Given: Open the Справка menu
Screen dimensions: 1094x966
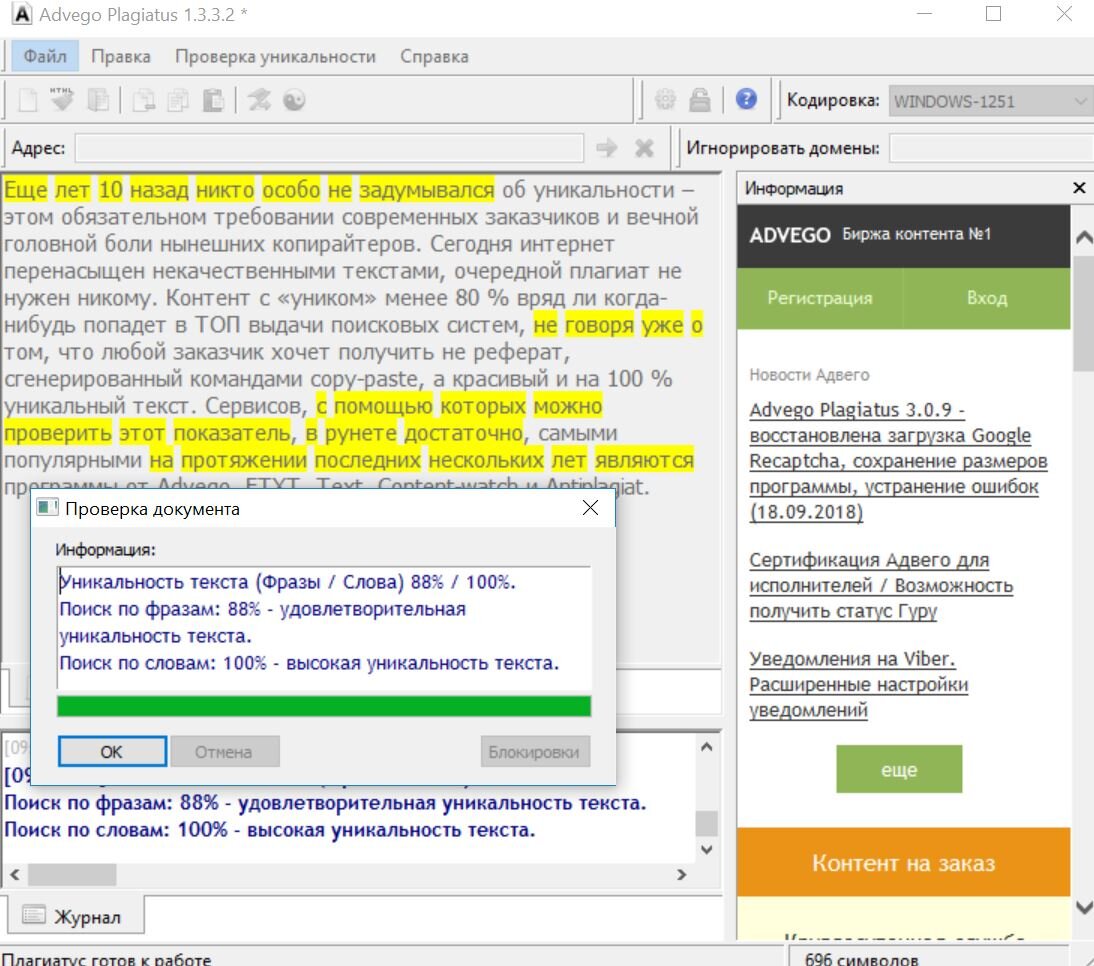Looking at the screenshot, I should pyautogui.click(x=434, y=56).
